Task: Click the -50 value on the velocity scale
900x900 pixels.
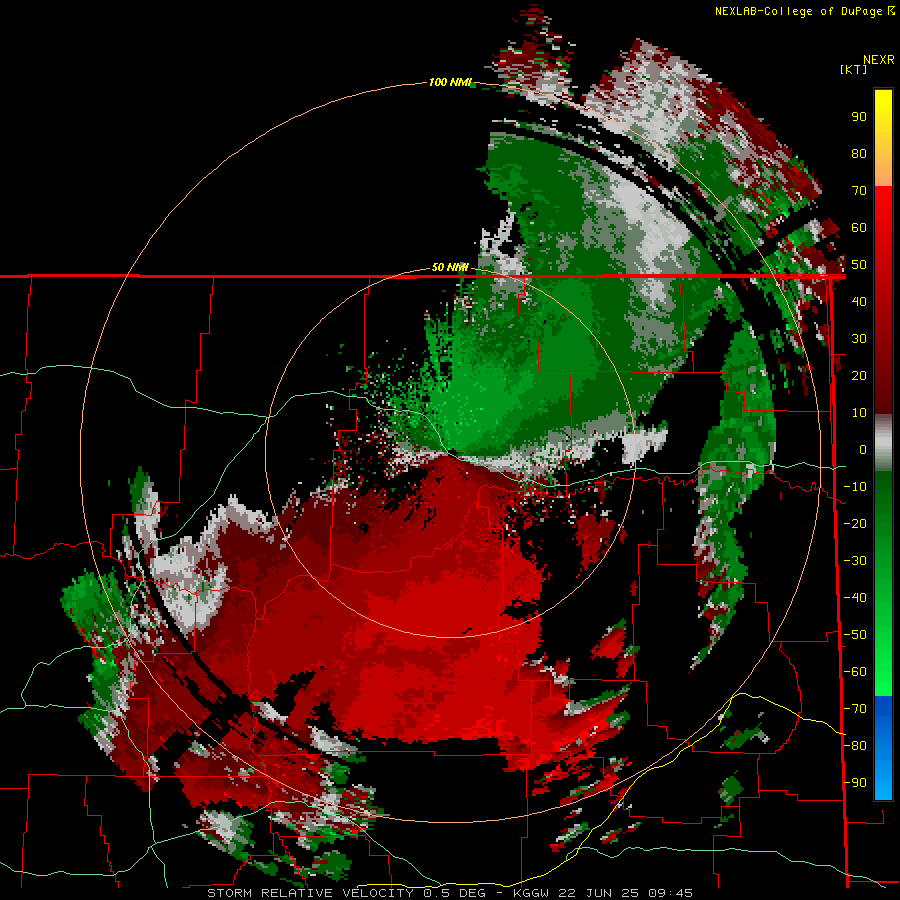Action: point(855,635)
